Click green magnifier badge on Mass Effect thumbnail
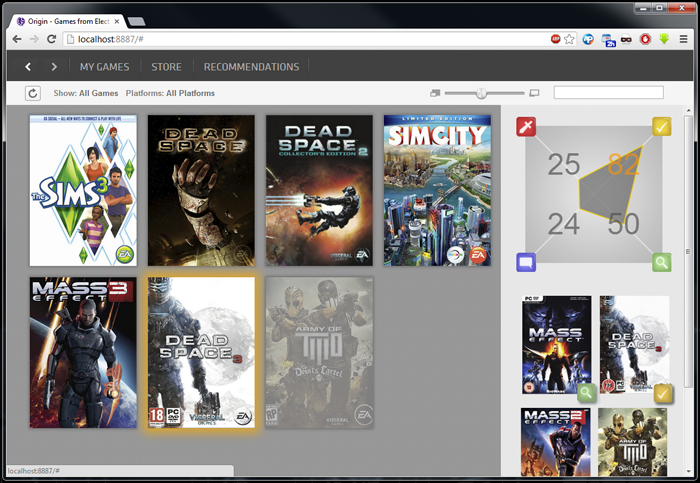The height and width of the screenshot is (483, 700). 586,393
